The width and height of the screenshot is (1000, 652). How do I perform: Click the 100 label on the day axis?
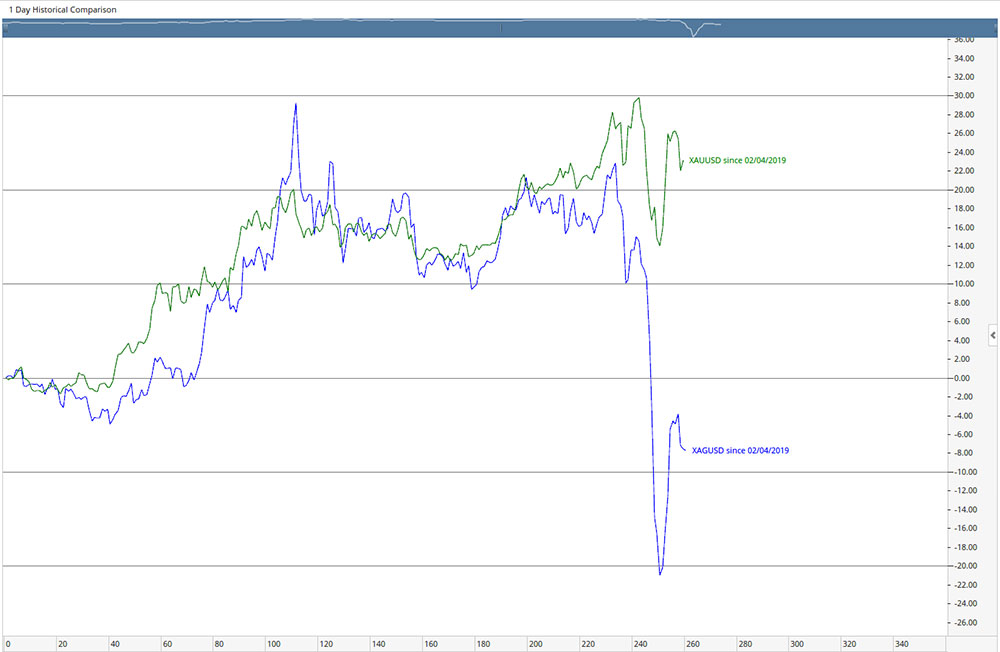pyautogui.click(x=271, y=644)
